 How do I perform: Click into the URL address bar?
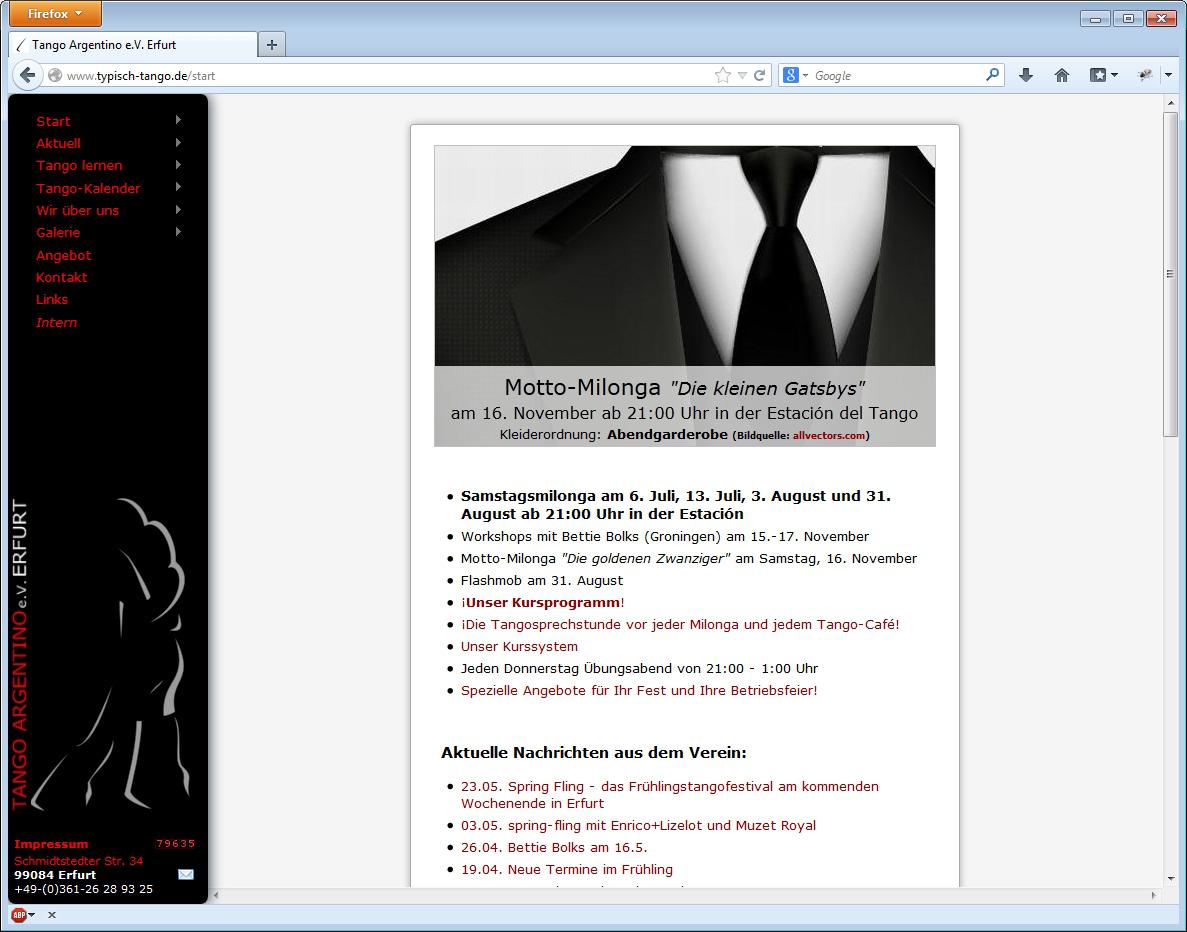[x=380, y=75]
